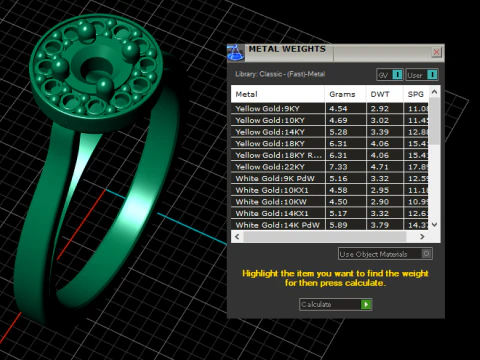This screenshot has width=480, height=360.
Task: Click the table scroll down arrow
Action: (x=434, y=225)
